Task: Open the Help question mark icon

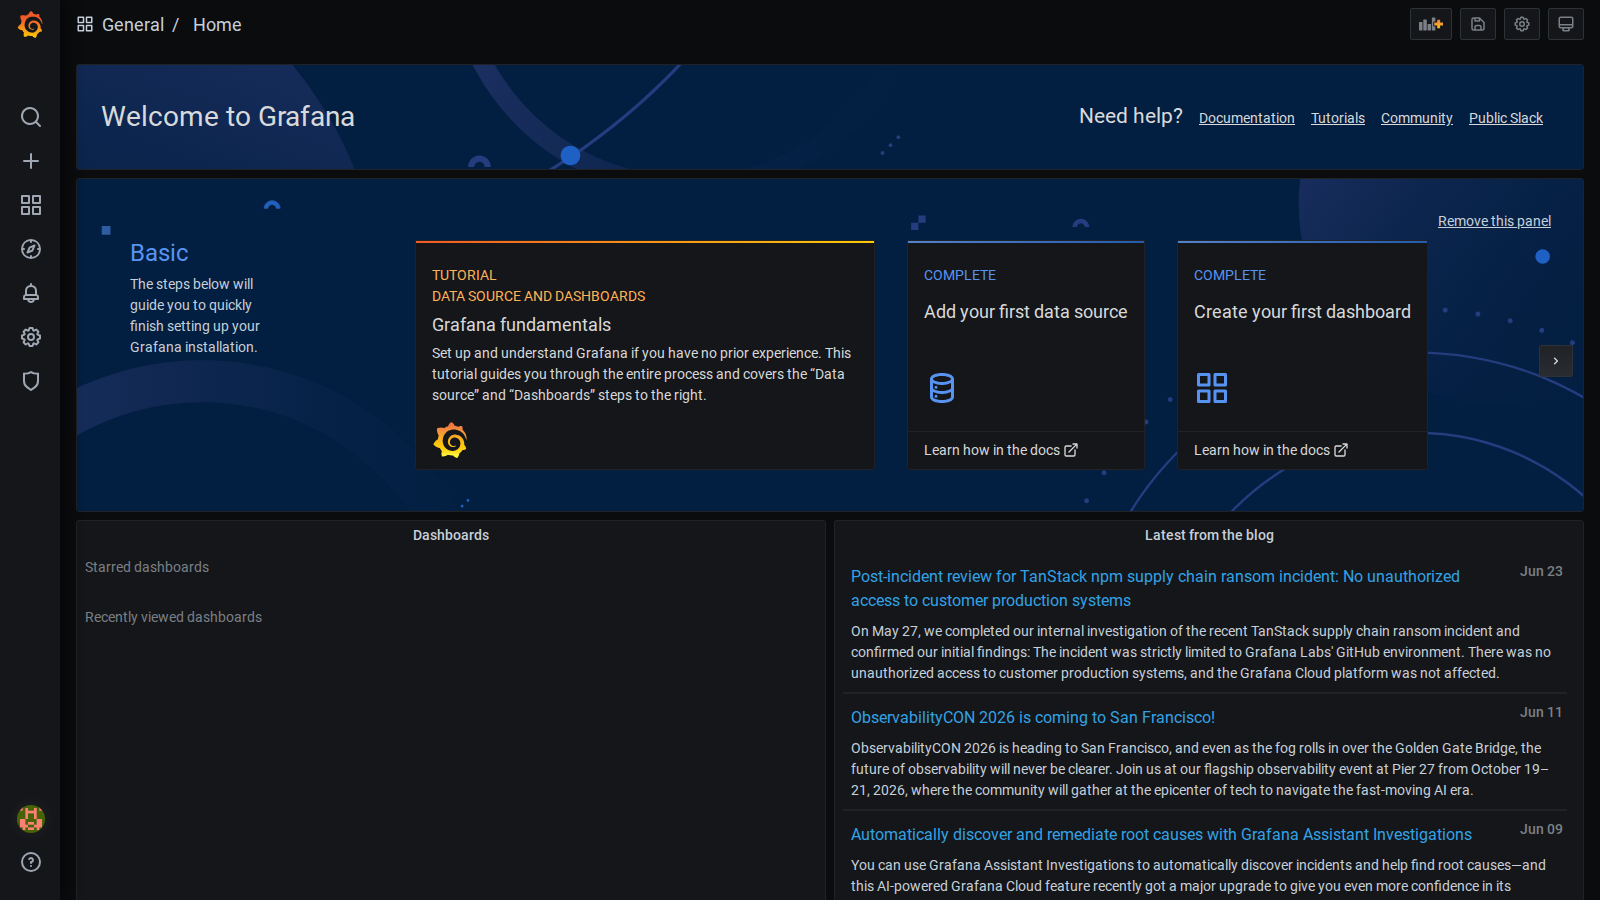Action: point(31,862)
